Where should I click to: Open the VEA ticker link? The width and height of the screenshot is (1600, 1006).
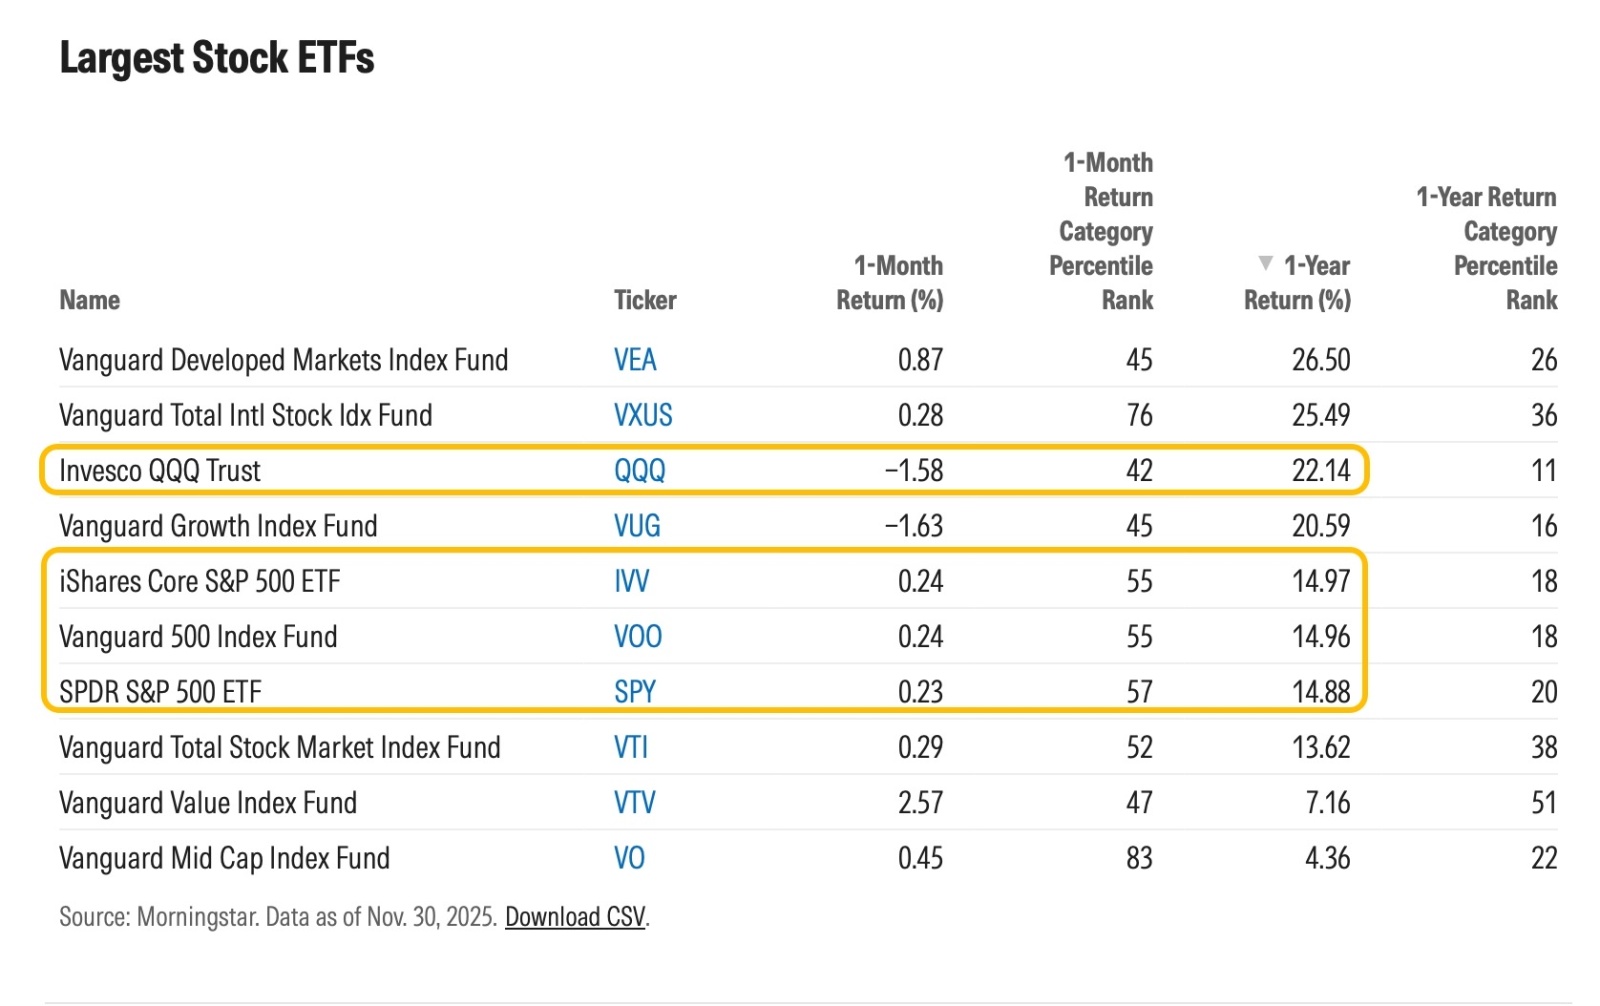(635, 360)
